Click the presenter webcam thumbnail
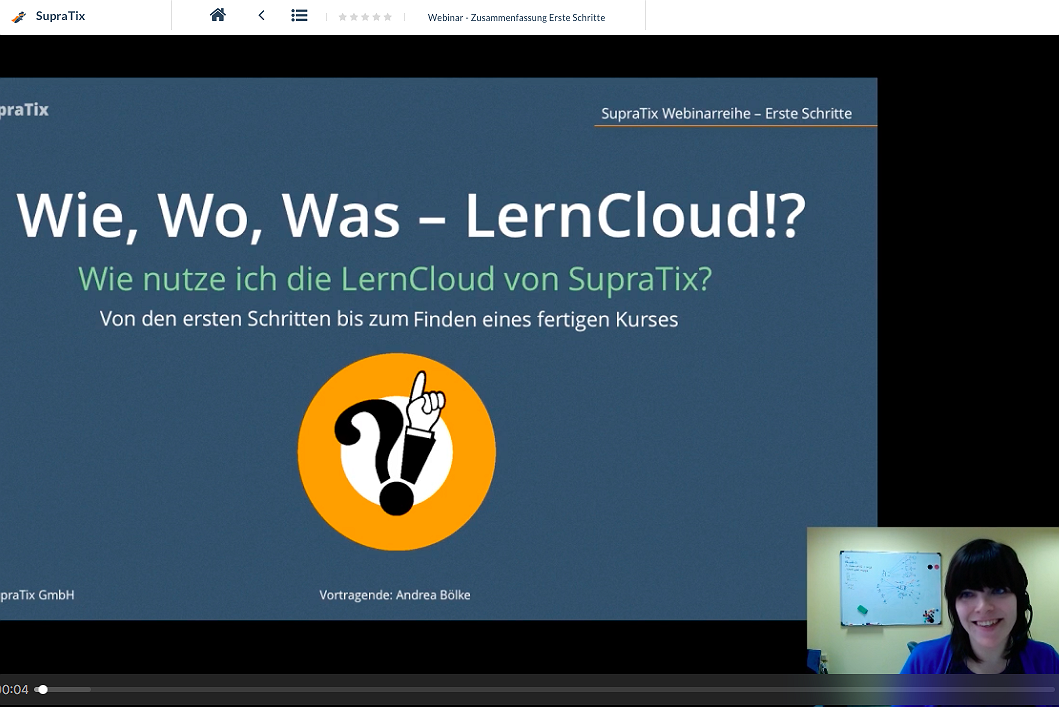 tap(933, 600)
